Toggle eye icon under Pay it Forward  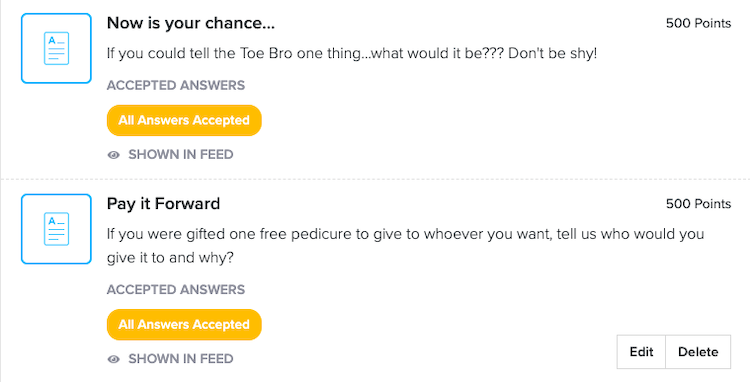point(113,359)
